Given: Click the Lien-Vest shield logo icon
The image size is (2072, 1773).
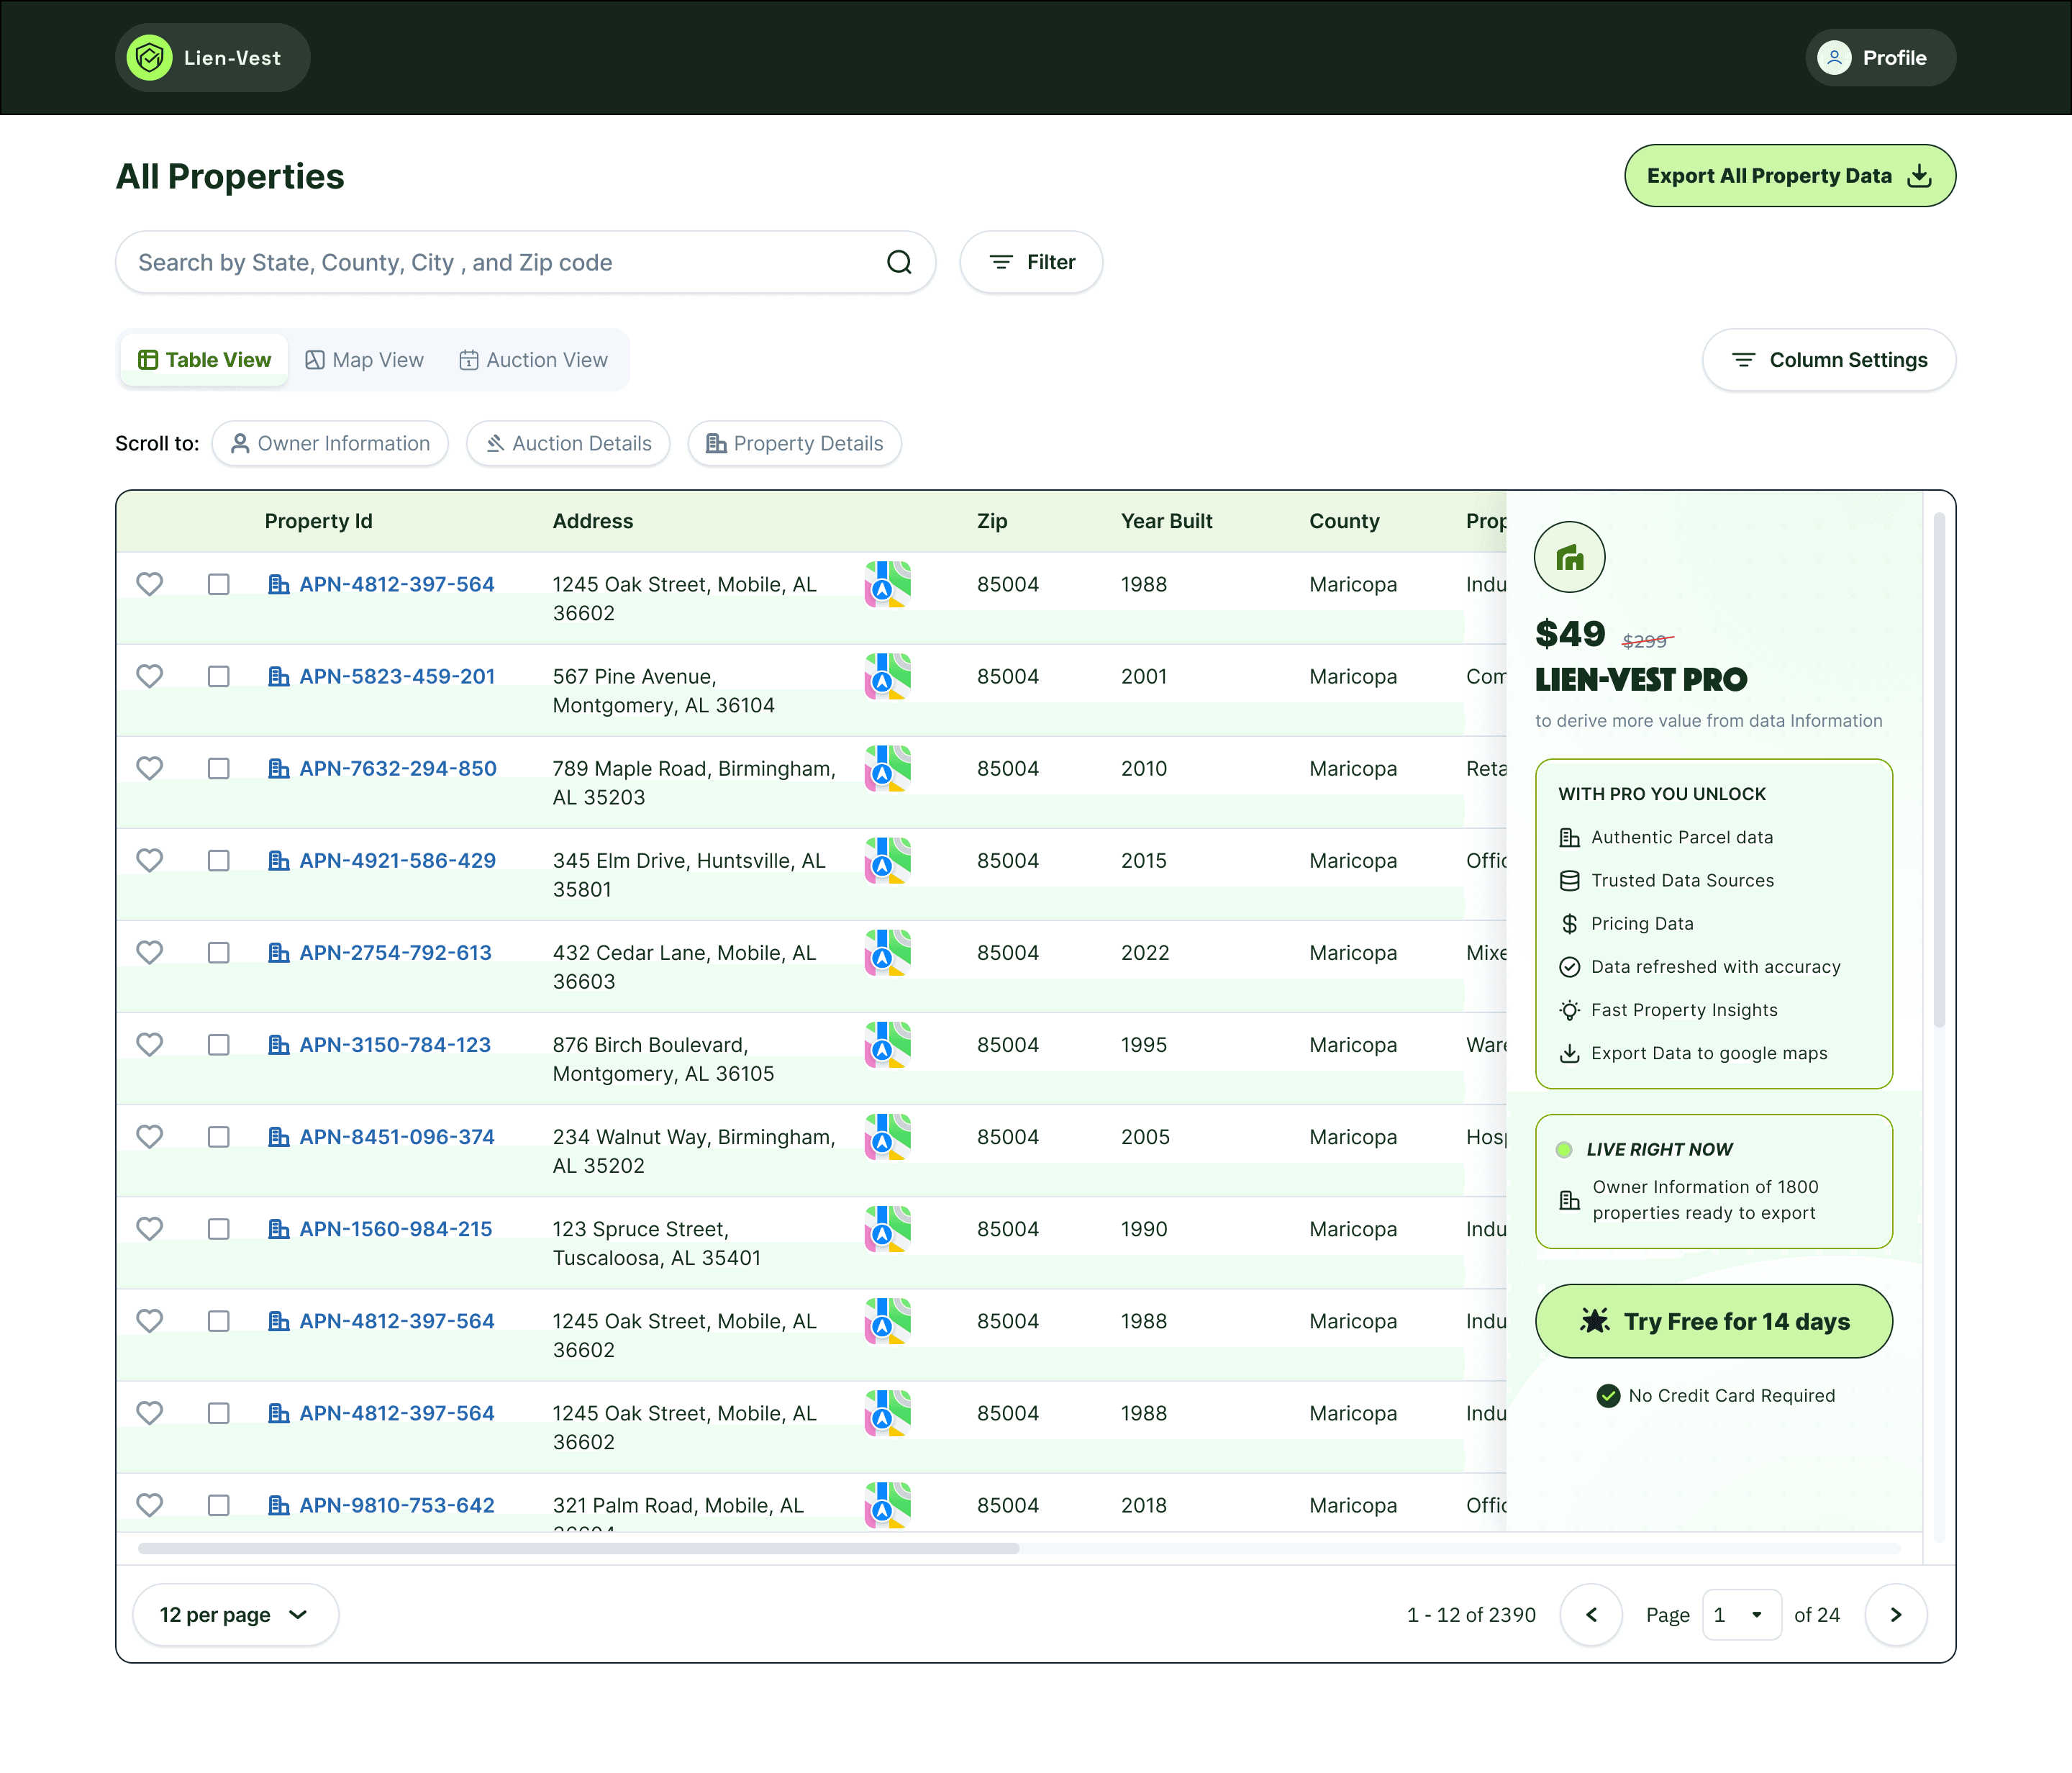Looking at the screenshot, I should click(x=150, y=58).
